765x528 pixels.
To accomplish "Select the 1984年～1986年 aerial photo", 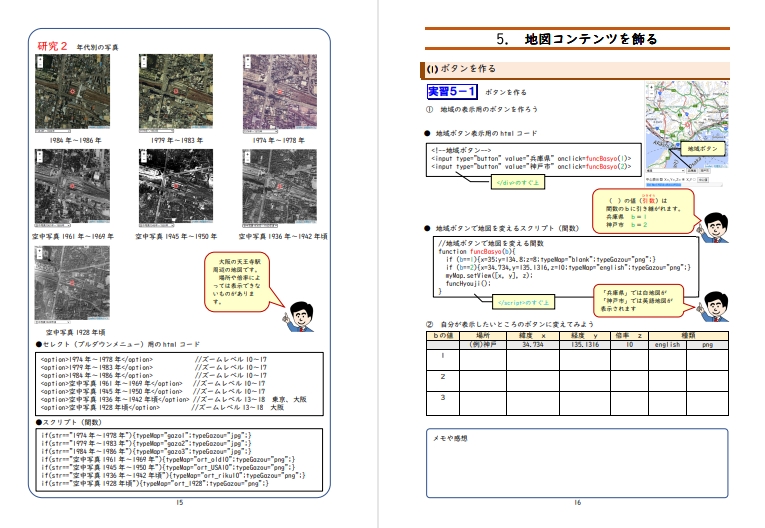I will 72,93.
